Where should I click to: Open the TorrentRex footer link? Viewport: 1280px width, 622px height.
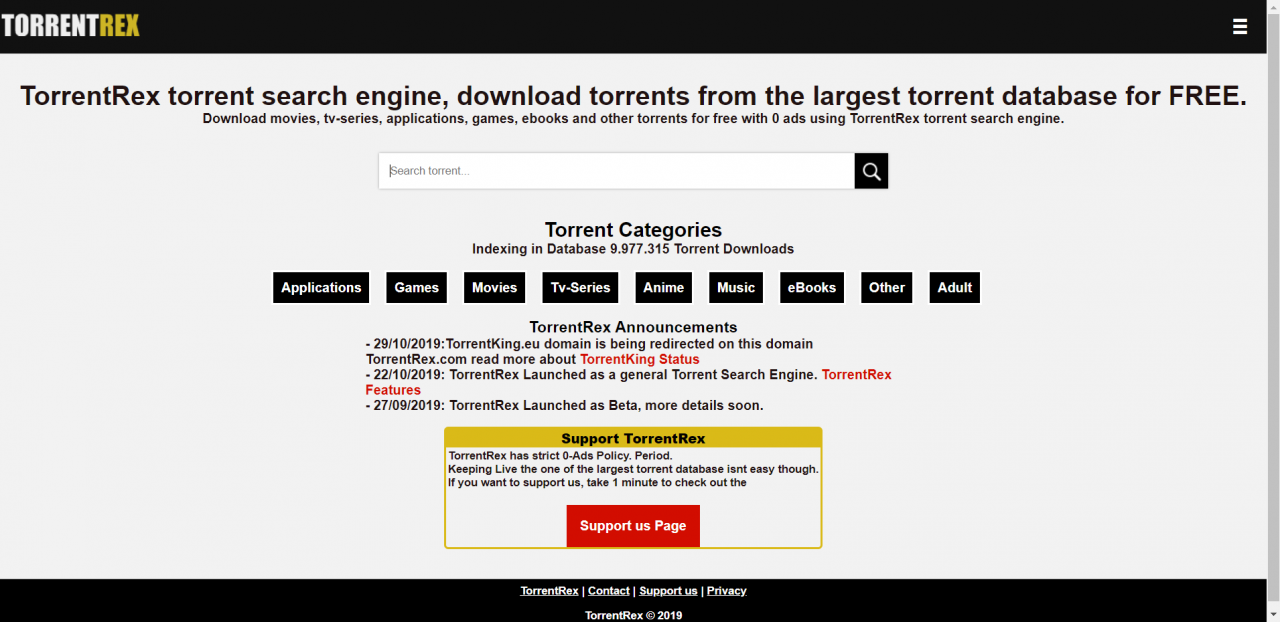[549, 591]
